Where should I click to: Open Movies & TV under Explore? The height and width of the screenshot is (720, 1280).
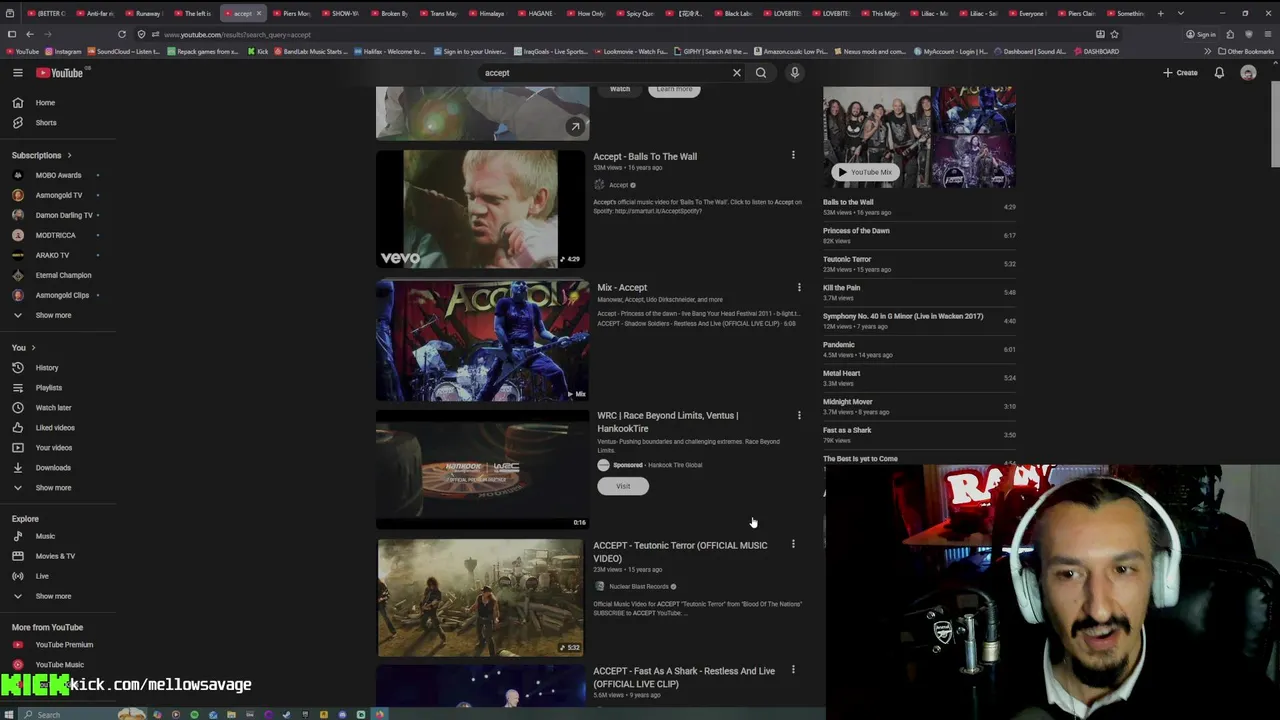[56, 556]
